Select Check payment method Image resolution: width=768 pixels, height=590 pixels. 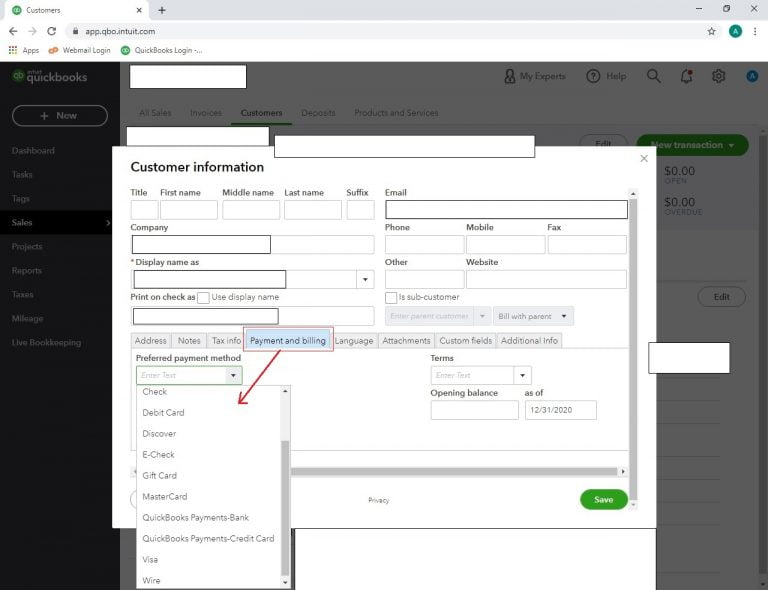click(x=209, y=392)
